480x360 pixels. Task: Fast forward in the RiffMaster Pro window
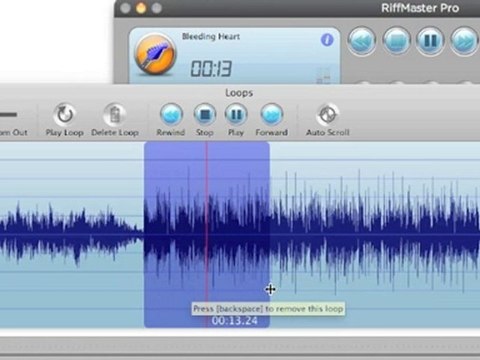464,41
